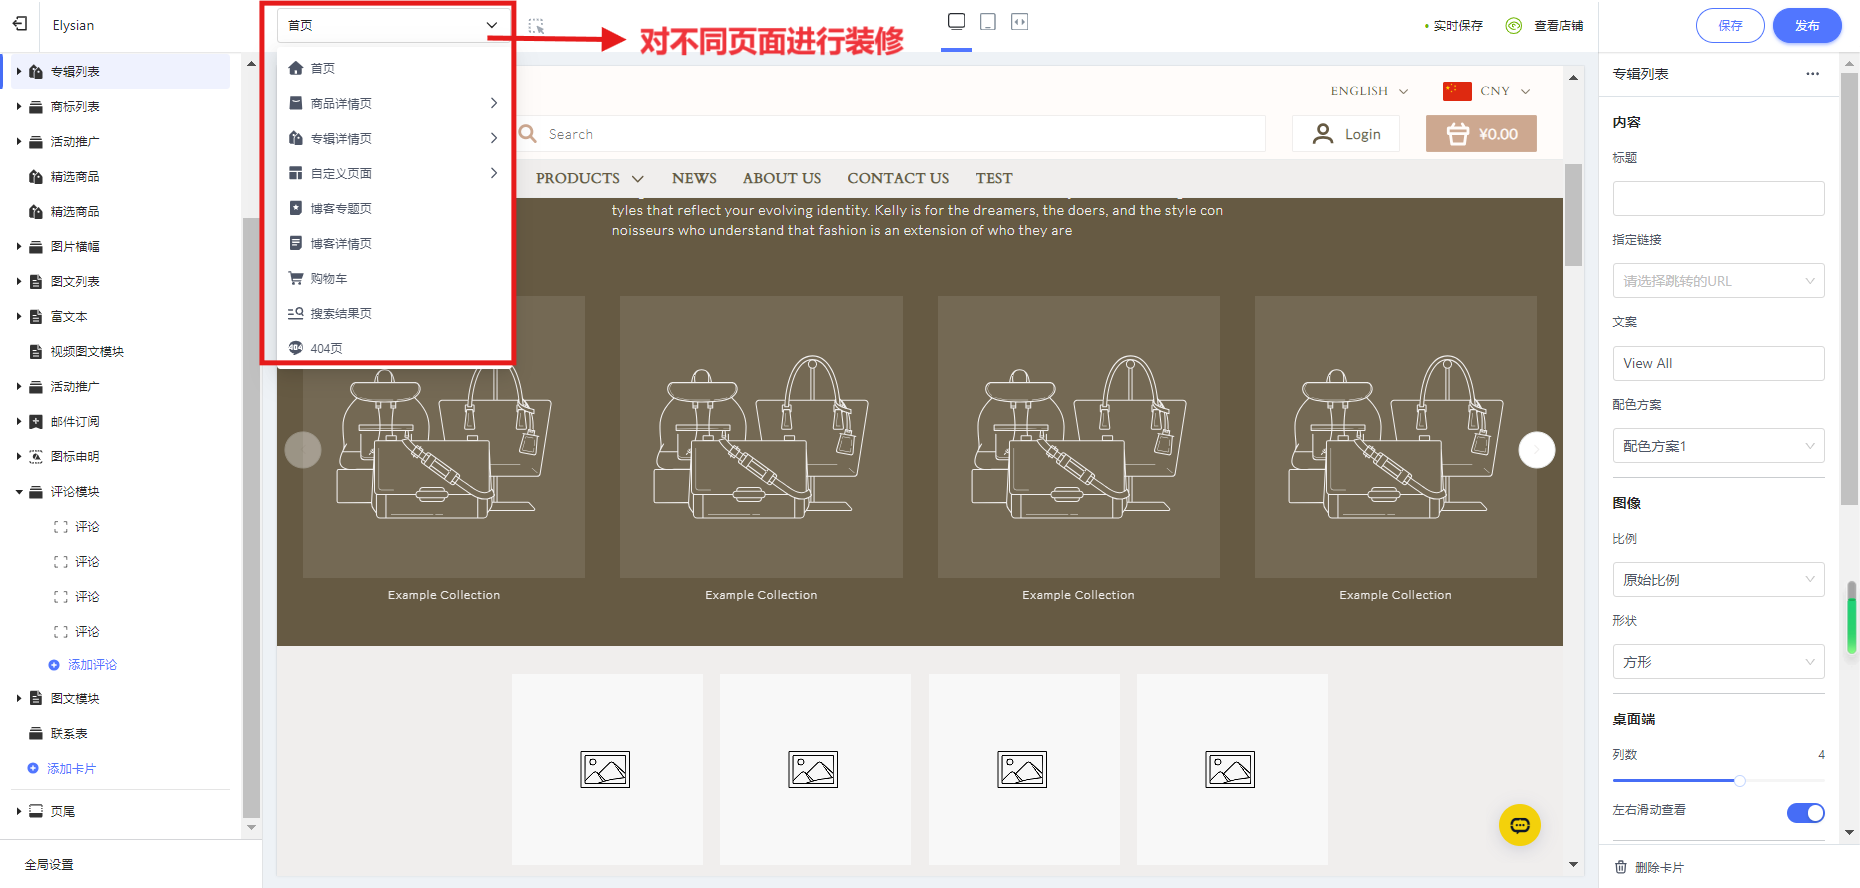Viewport: 1860px width, 888px height.
Task: Click the 发布 button
Action: 1806,26
